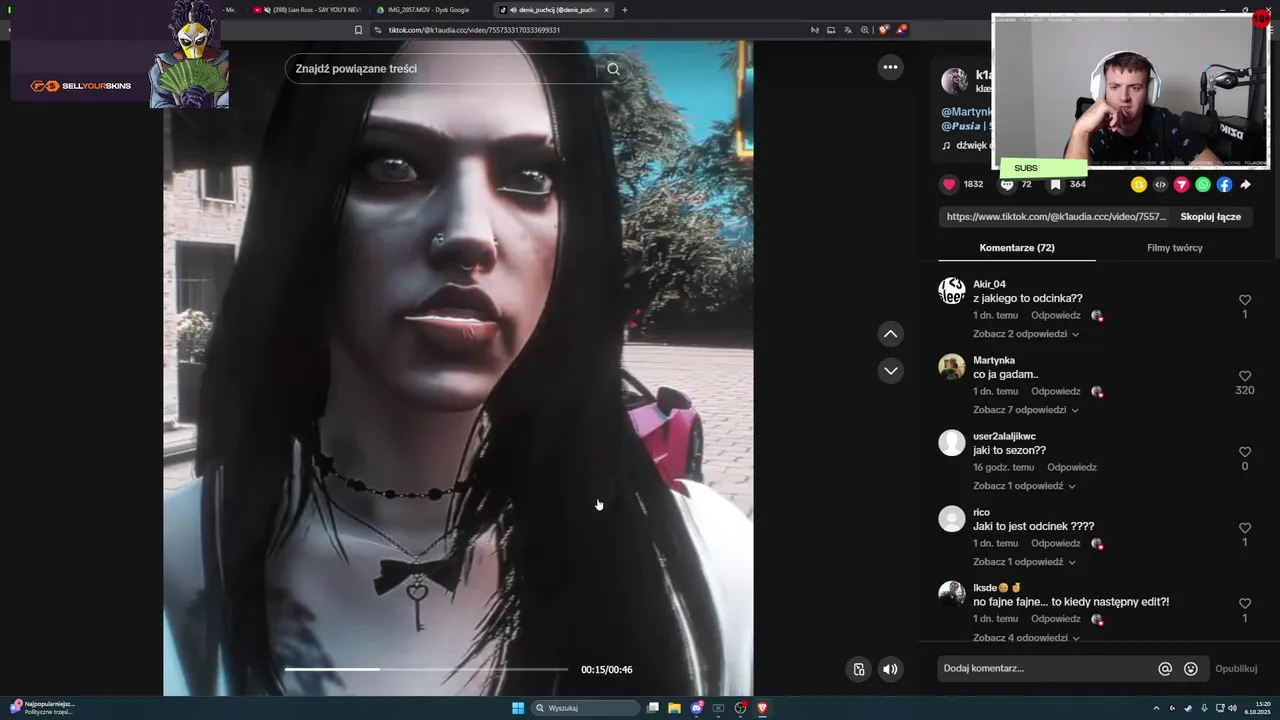Switch to the Filmy twórcy tab
This screenshot has height=720, width=1280.
click(1175, 248)
